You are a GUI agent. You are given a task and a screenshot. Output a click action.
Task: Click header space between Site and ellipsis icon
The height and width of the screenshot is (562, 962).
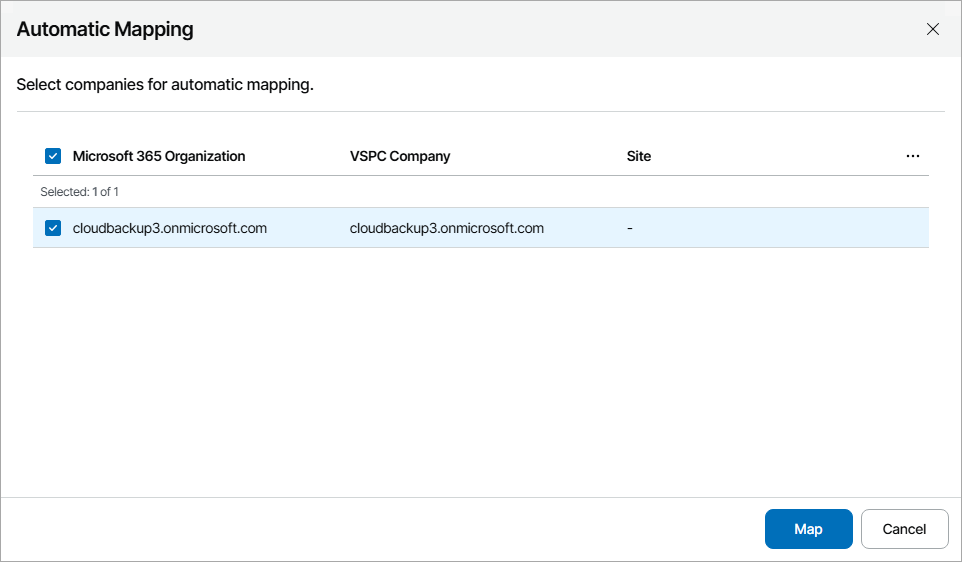pos(780,156)
